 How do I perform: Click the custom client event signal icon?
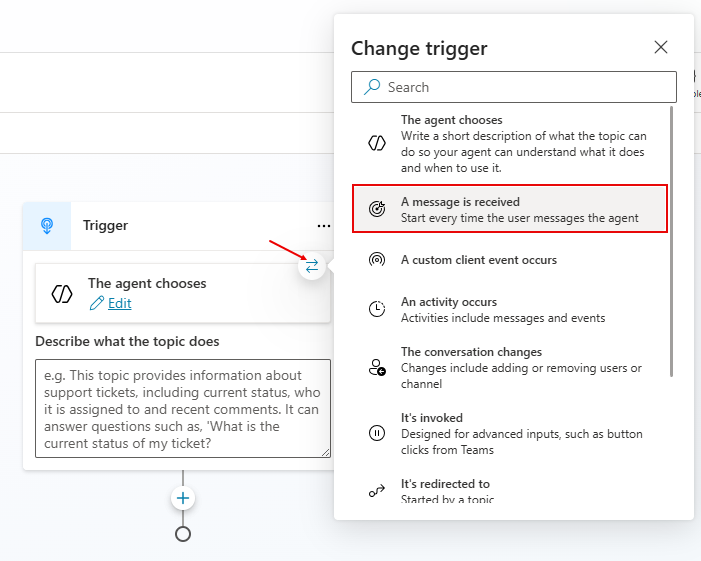pos(377,260)
